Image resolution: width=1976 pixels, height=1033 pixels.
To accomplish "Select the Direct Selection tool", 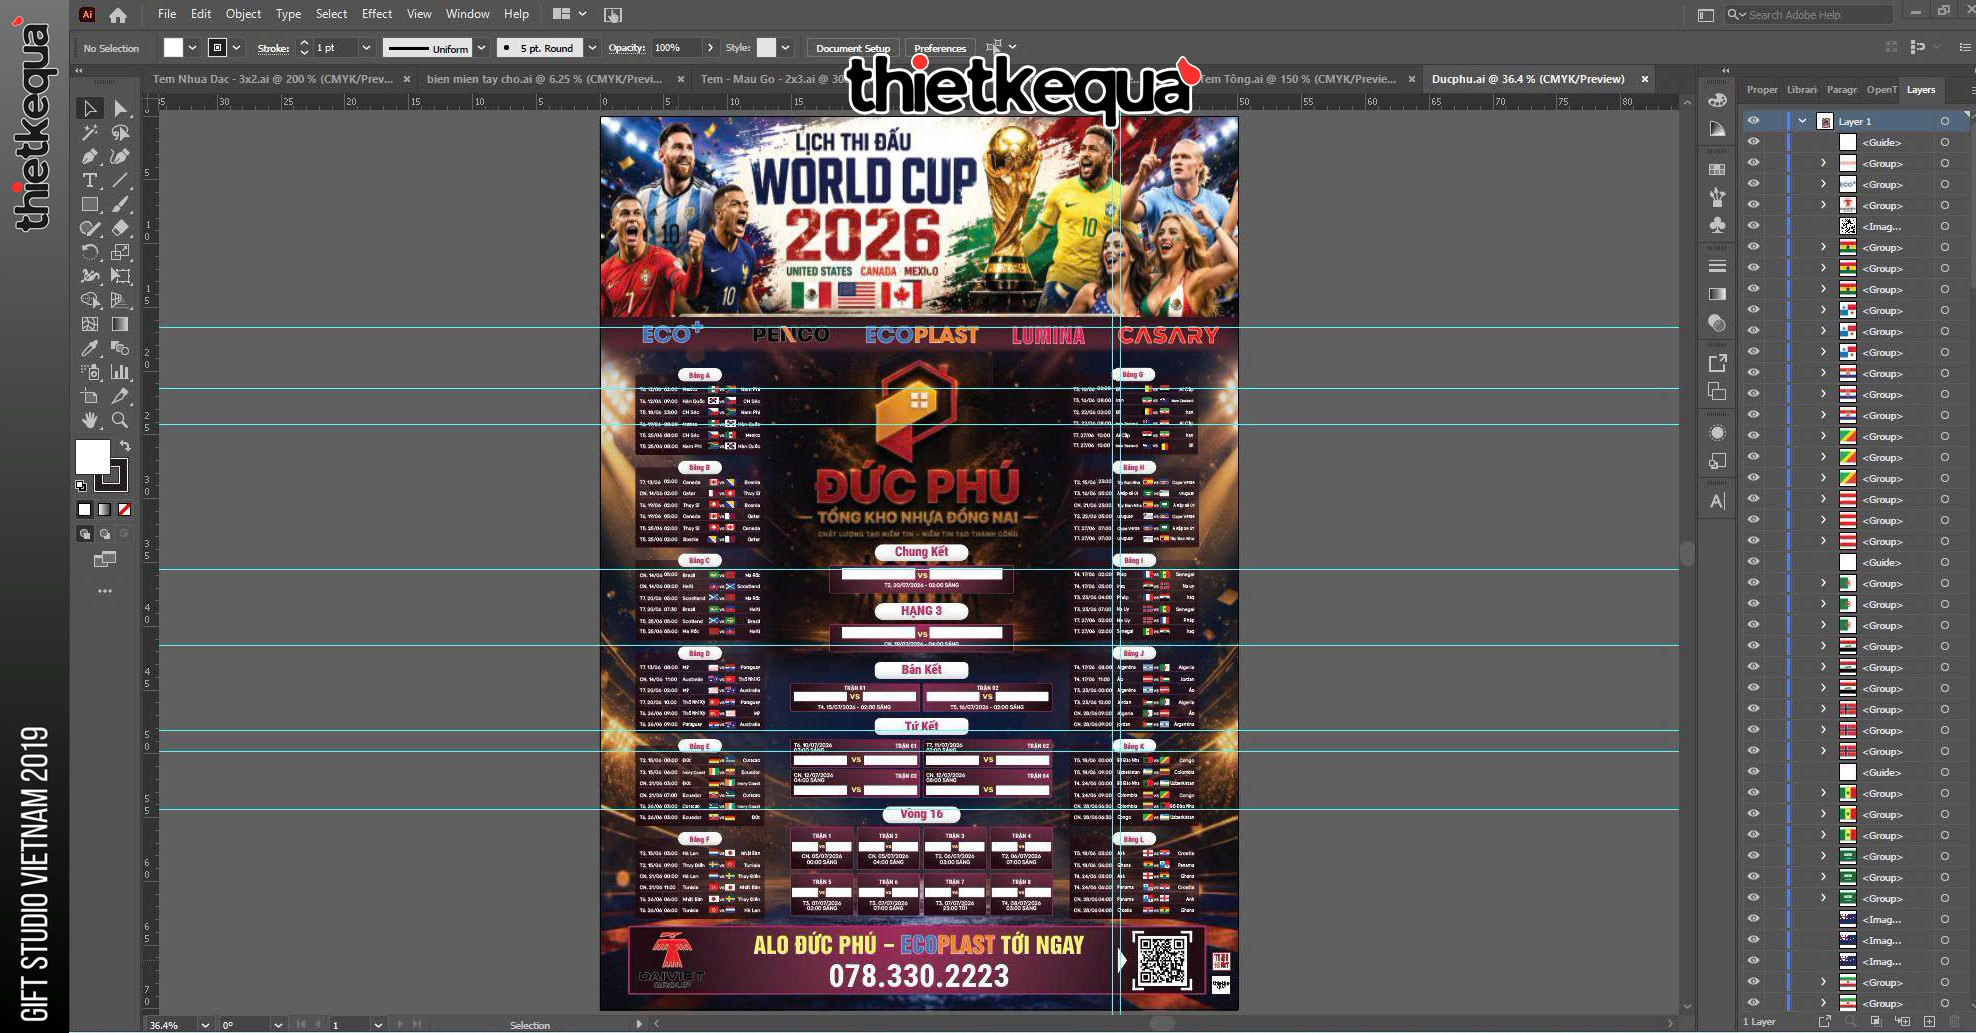I will click(120, 108).
